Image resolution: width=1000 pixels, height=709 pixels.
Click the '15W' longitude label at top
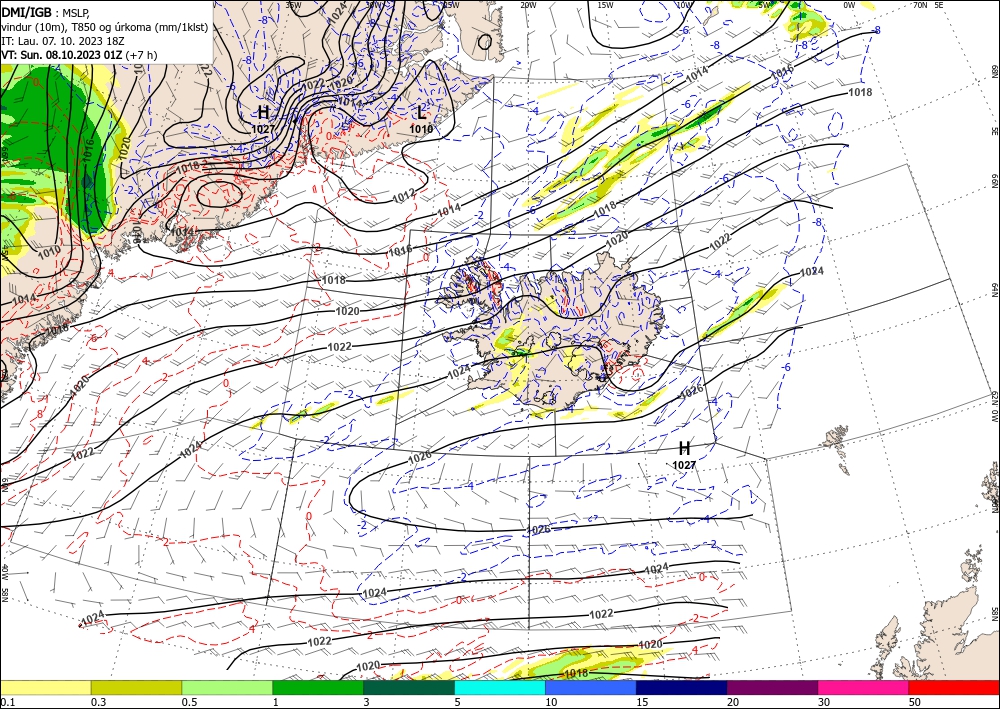pos(605,5)
